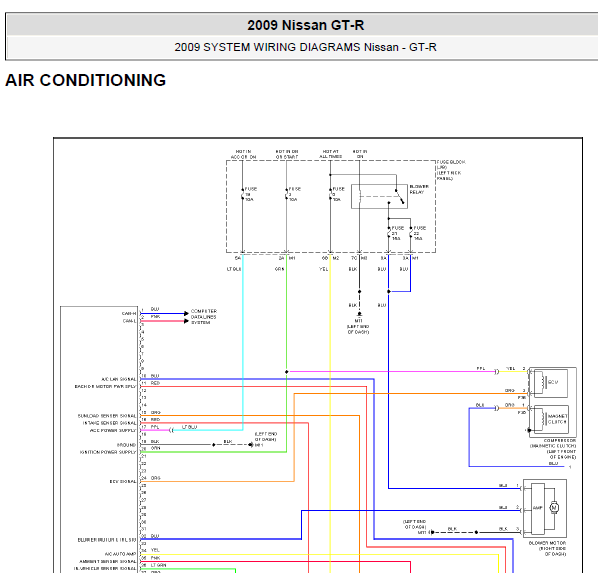Click the '2009 SYSTEM WIRING DIAGRAMS Nissan - GT-R' subtitle
The image size is (598, 573).
305,47
